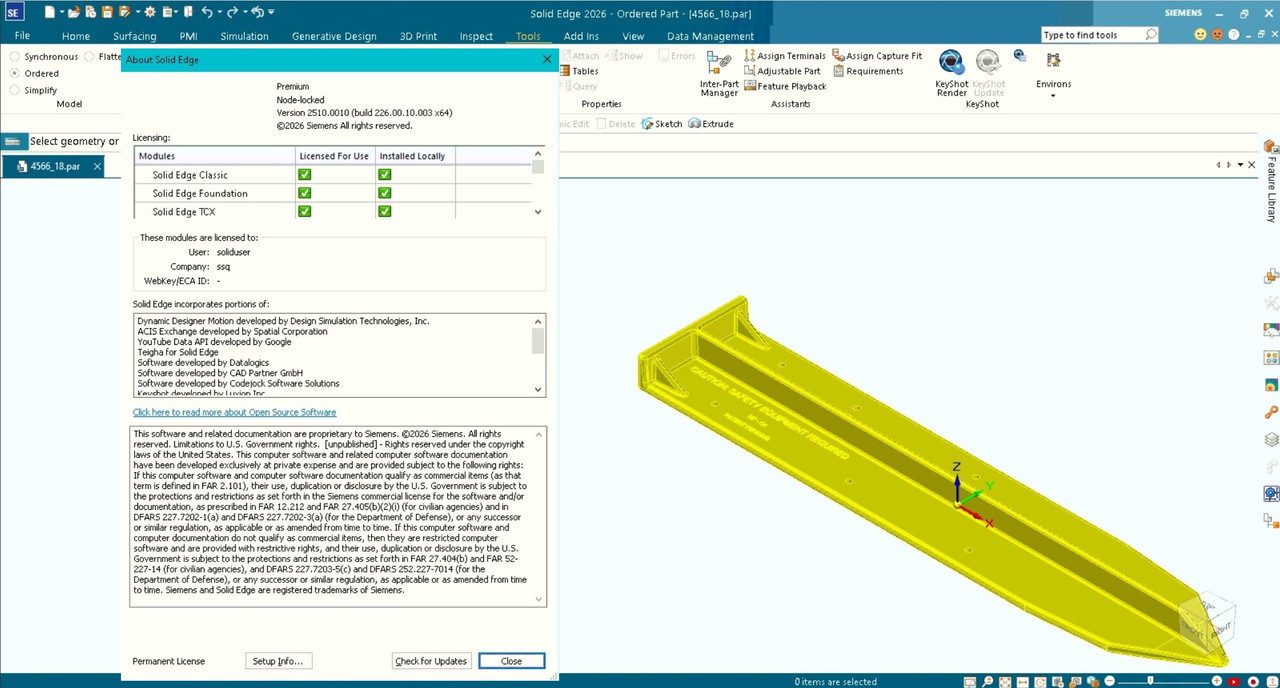The height and width of the screenshot is (688, 1280).
Task: Switch to the Simulation ribbon tab
Action: click(x=244, y=36)
